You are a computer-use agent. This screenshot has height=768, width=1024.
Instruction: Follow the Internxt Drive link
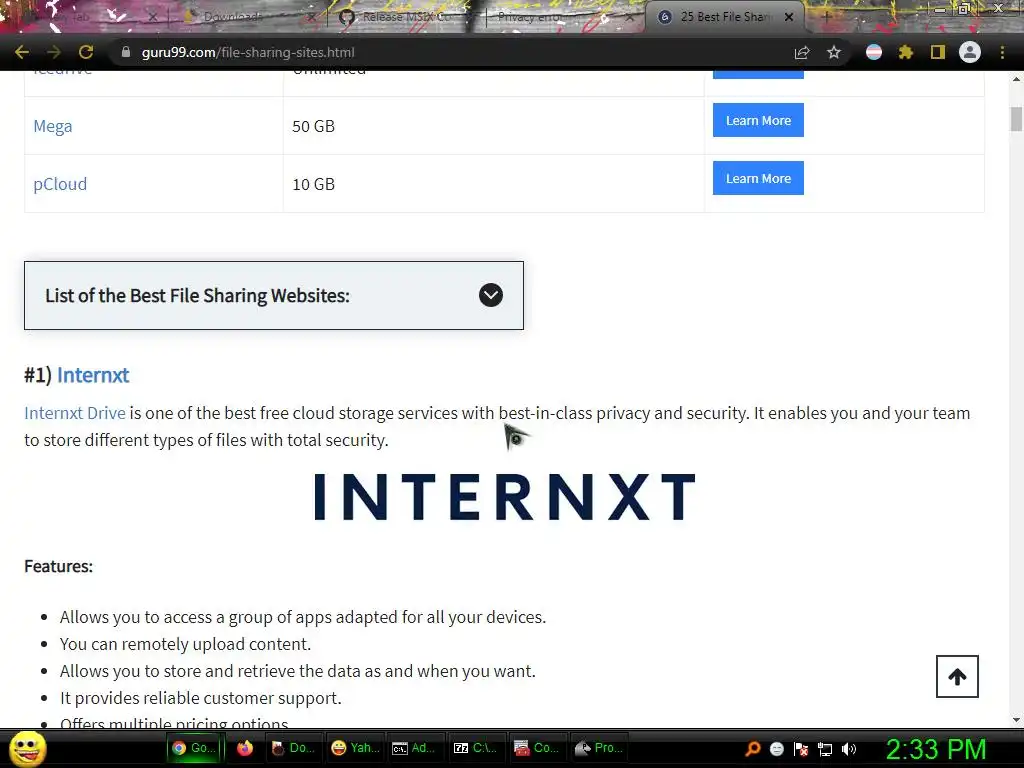point(74,413)
